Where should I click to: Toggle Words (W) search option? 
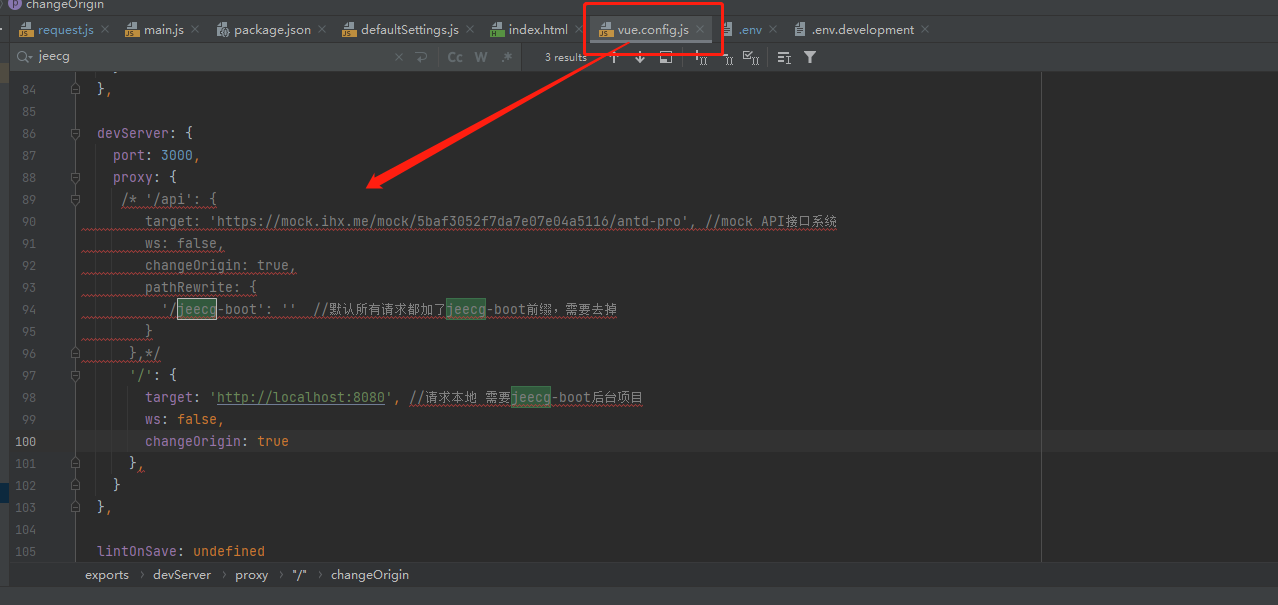(481, 57)
